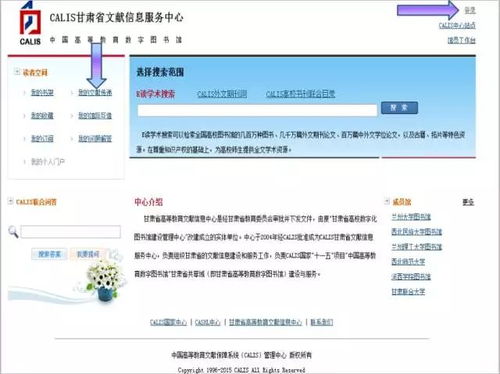
Task: Open the 兰州大学图书馆 member link
Action: (x=411, y=217)
